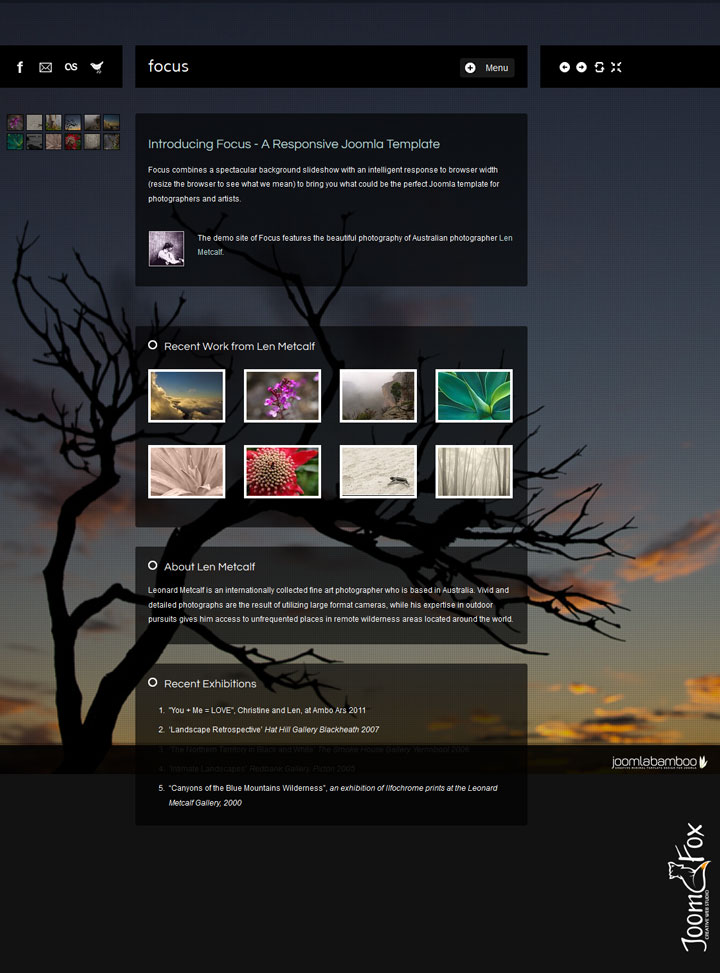Select the red flower mini slideshow thumbnail

tap(73, 141)
